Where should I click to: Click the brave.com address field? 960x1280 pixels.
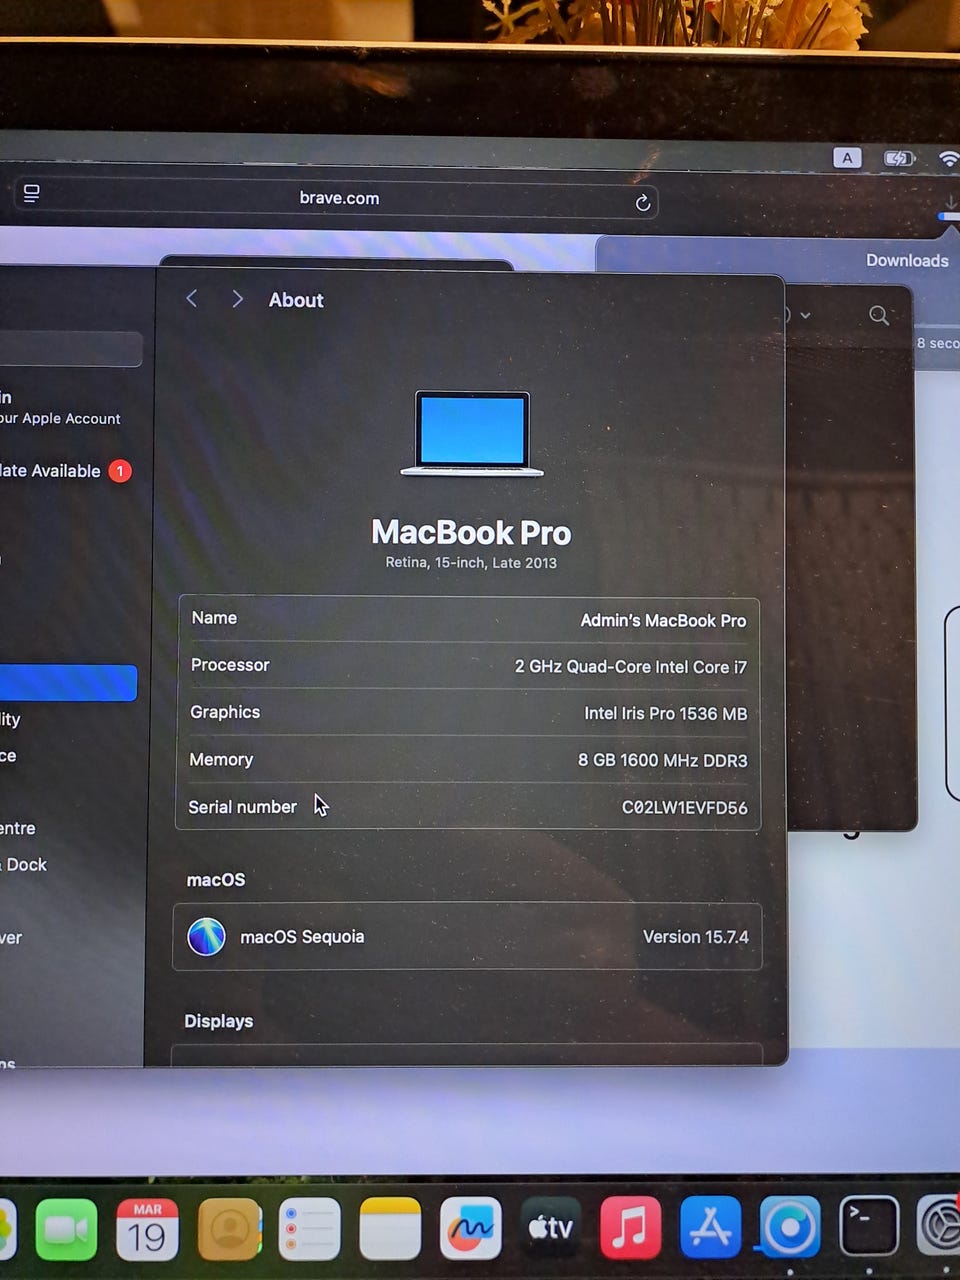pos(339,198)
